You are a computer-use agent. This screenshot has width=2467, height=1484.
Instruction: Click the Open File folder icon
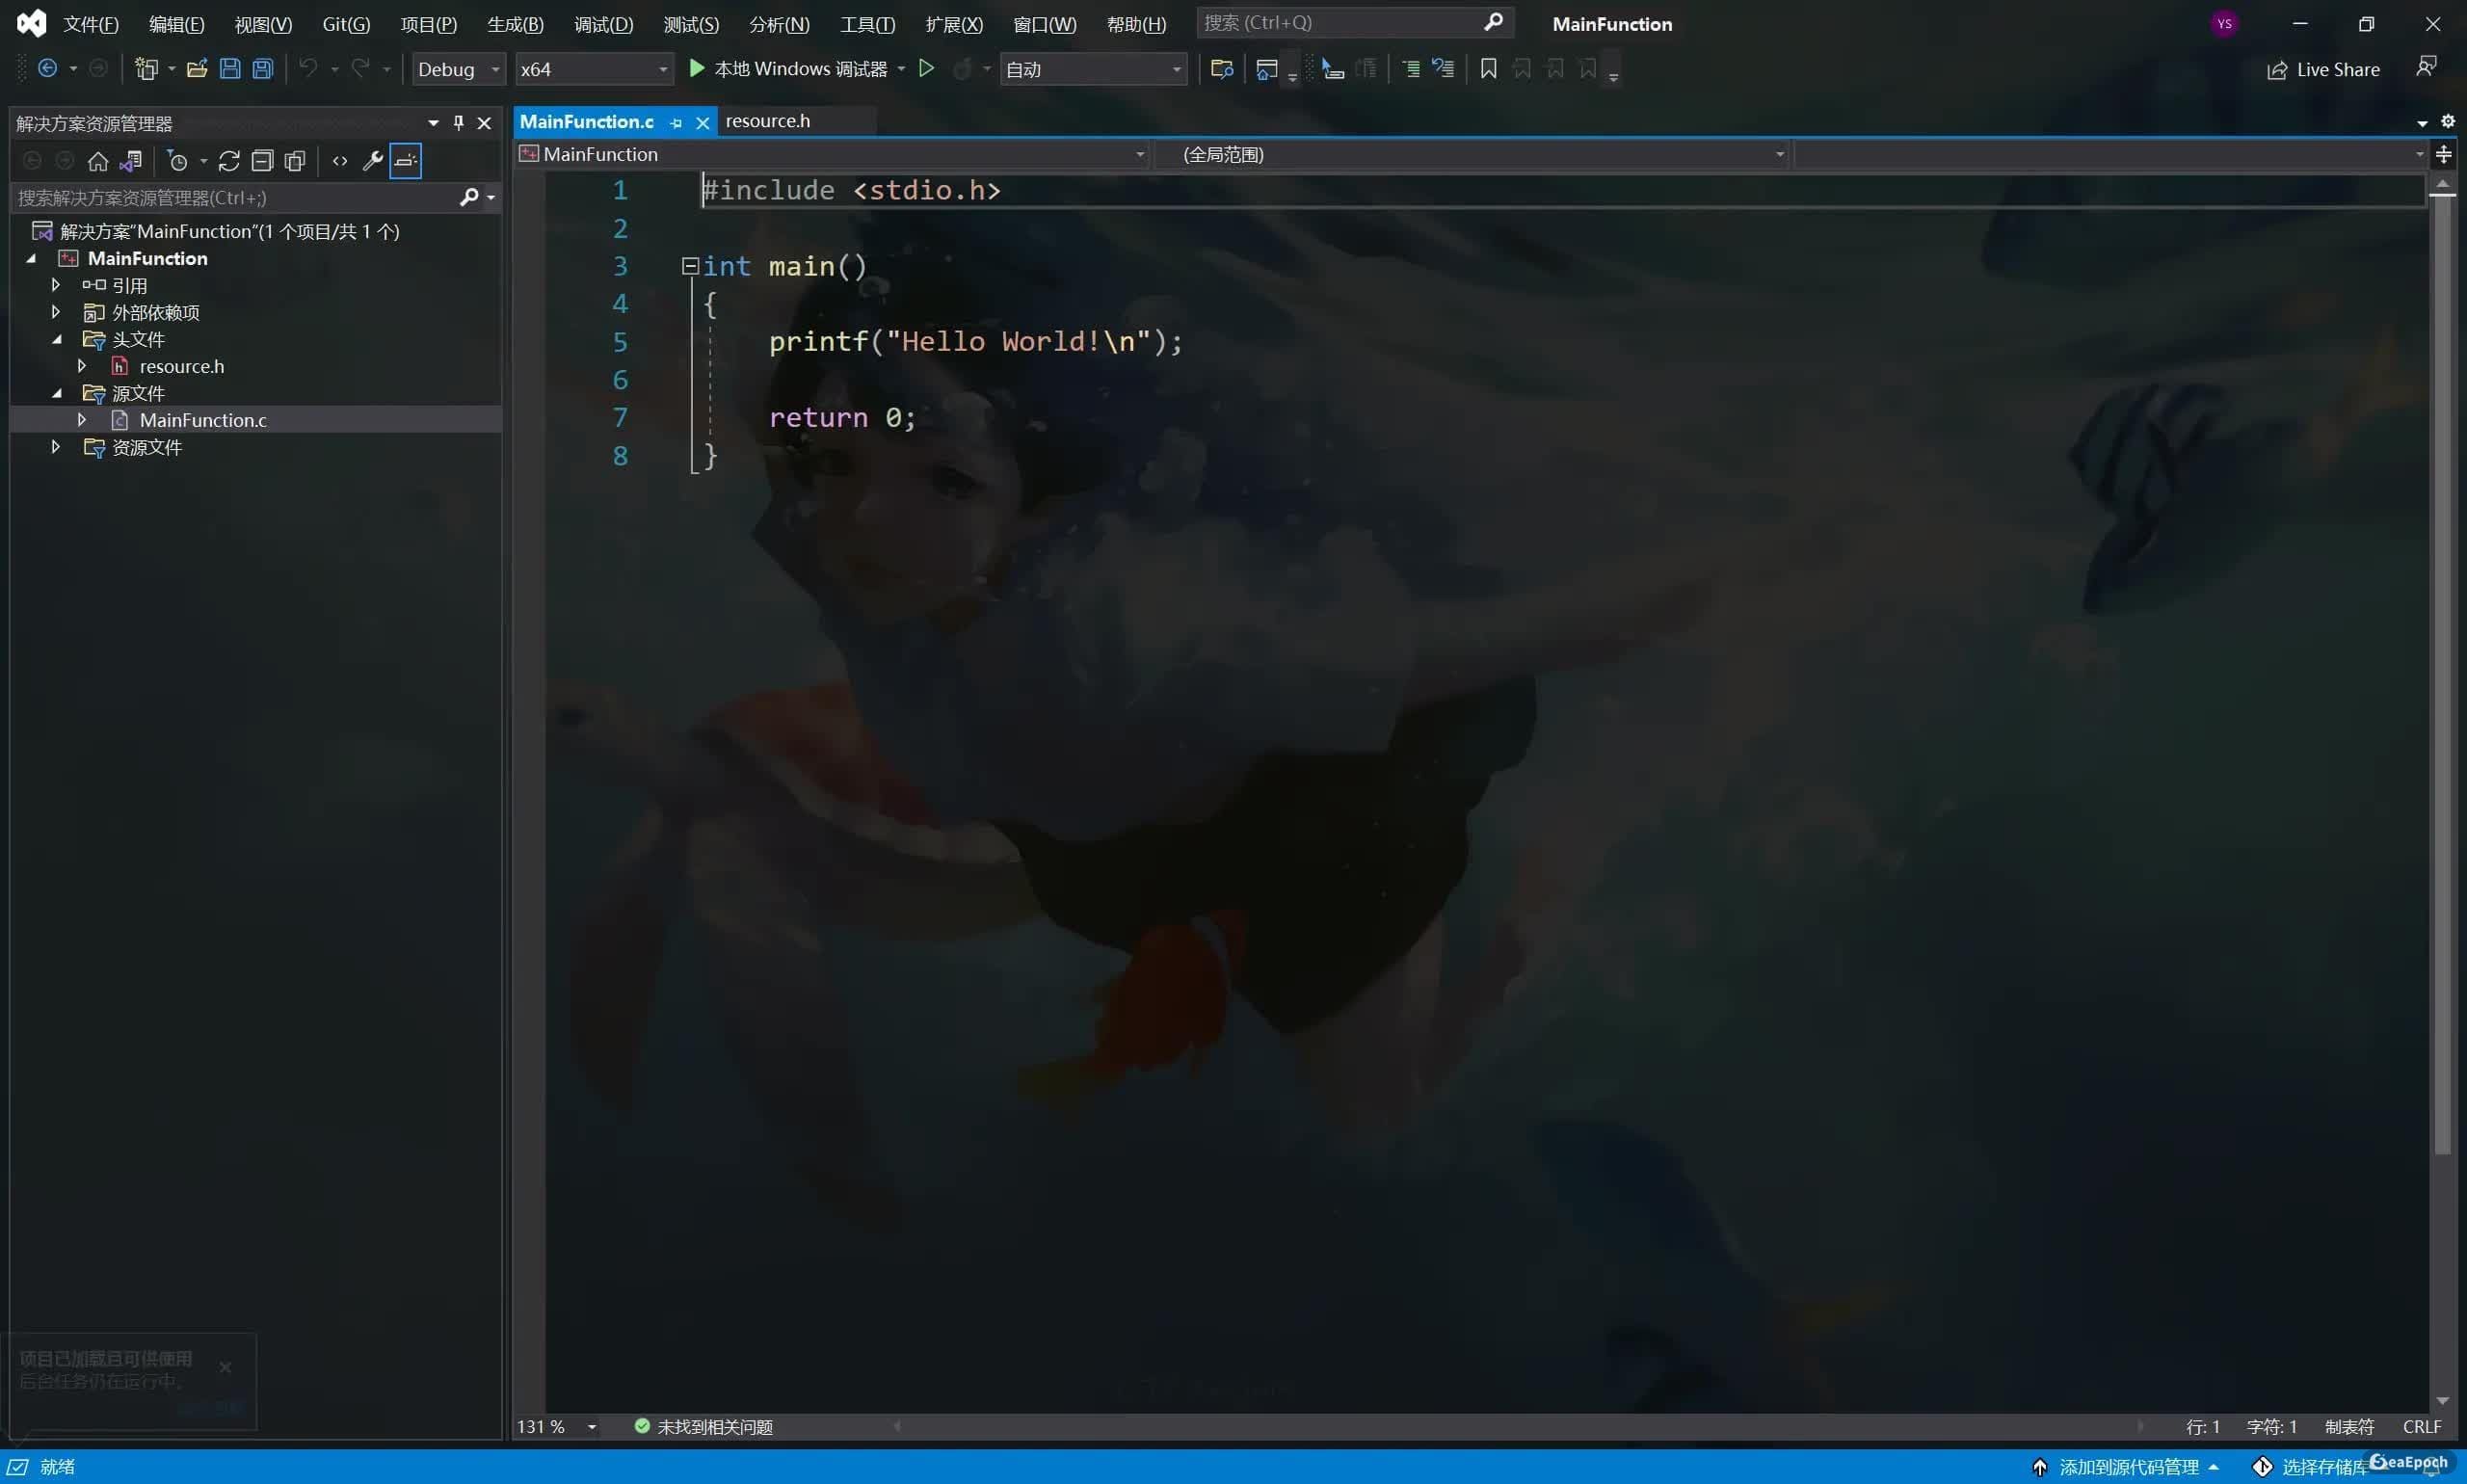[197, 69]
